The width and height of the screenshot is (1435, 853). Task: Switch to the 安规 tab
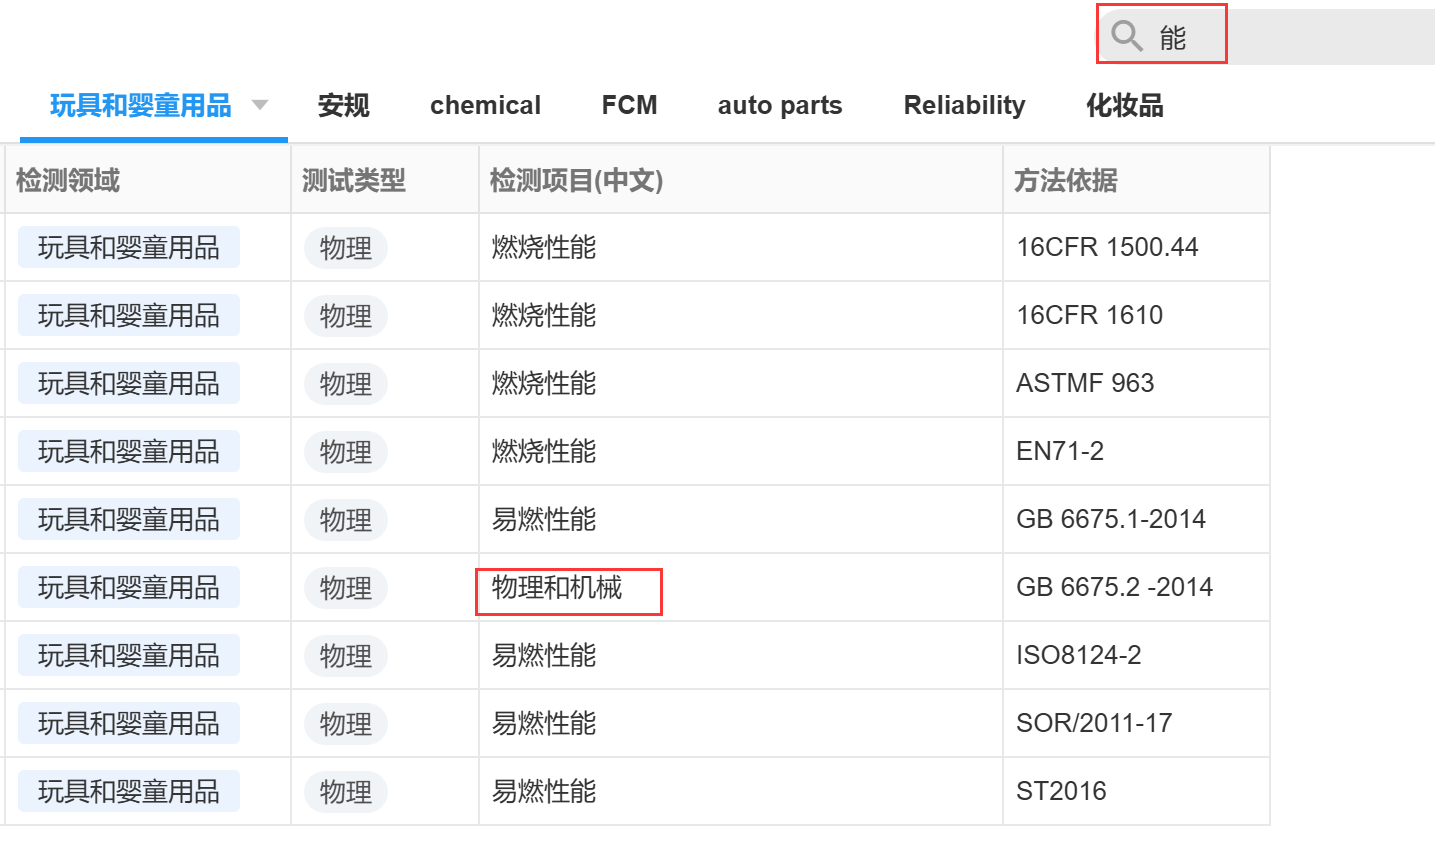point(343,105)
